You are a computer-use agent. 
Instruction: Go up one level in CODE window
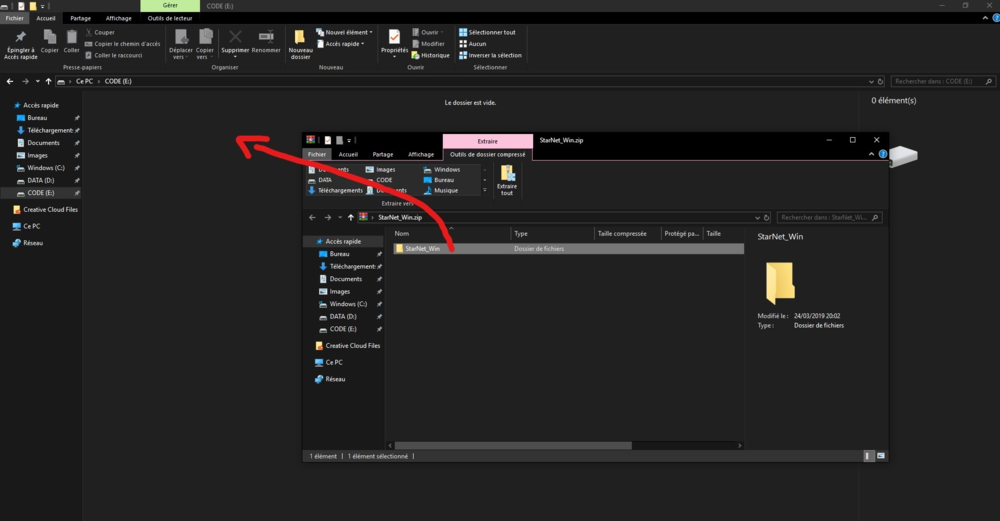[x=48, y=82]
